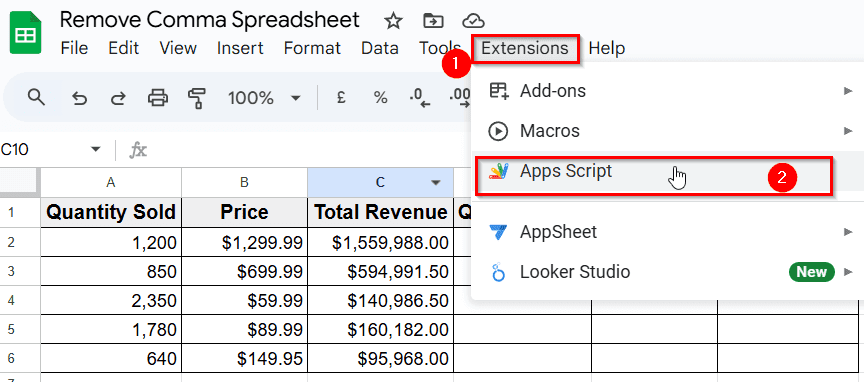The width and height of the screenshot is (864, 382).
Task: Open the Tools menu
Action: tap(439, 49)
